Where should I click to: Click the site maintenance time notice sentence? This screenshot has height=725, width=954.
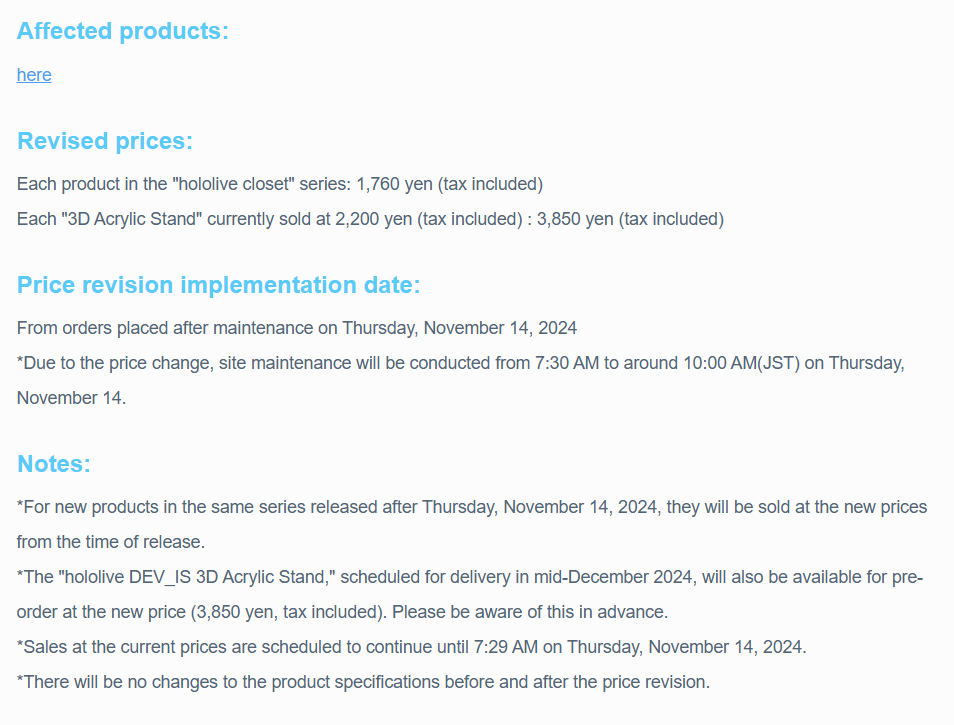(x=461, y=380)
